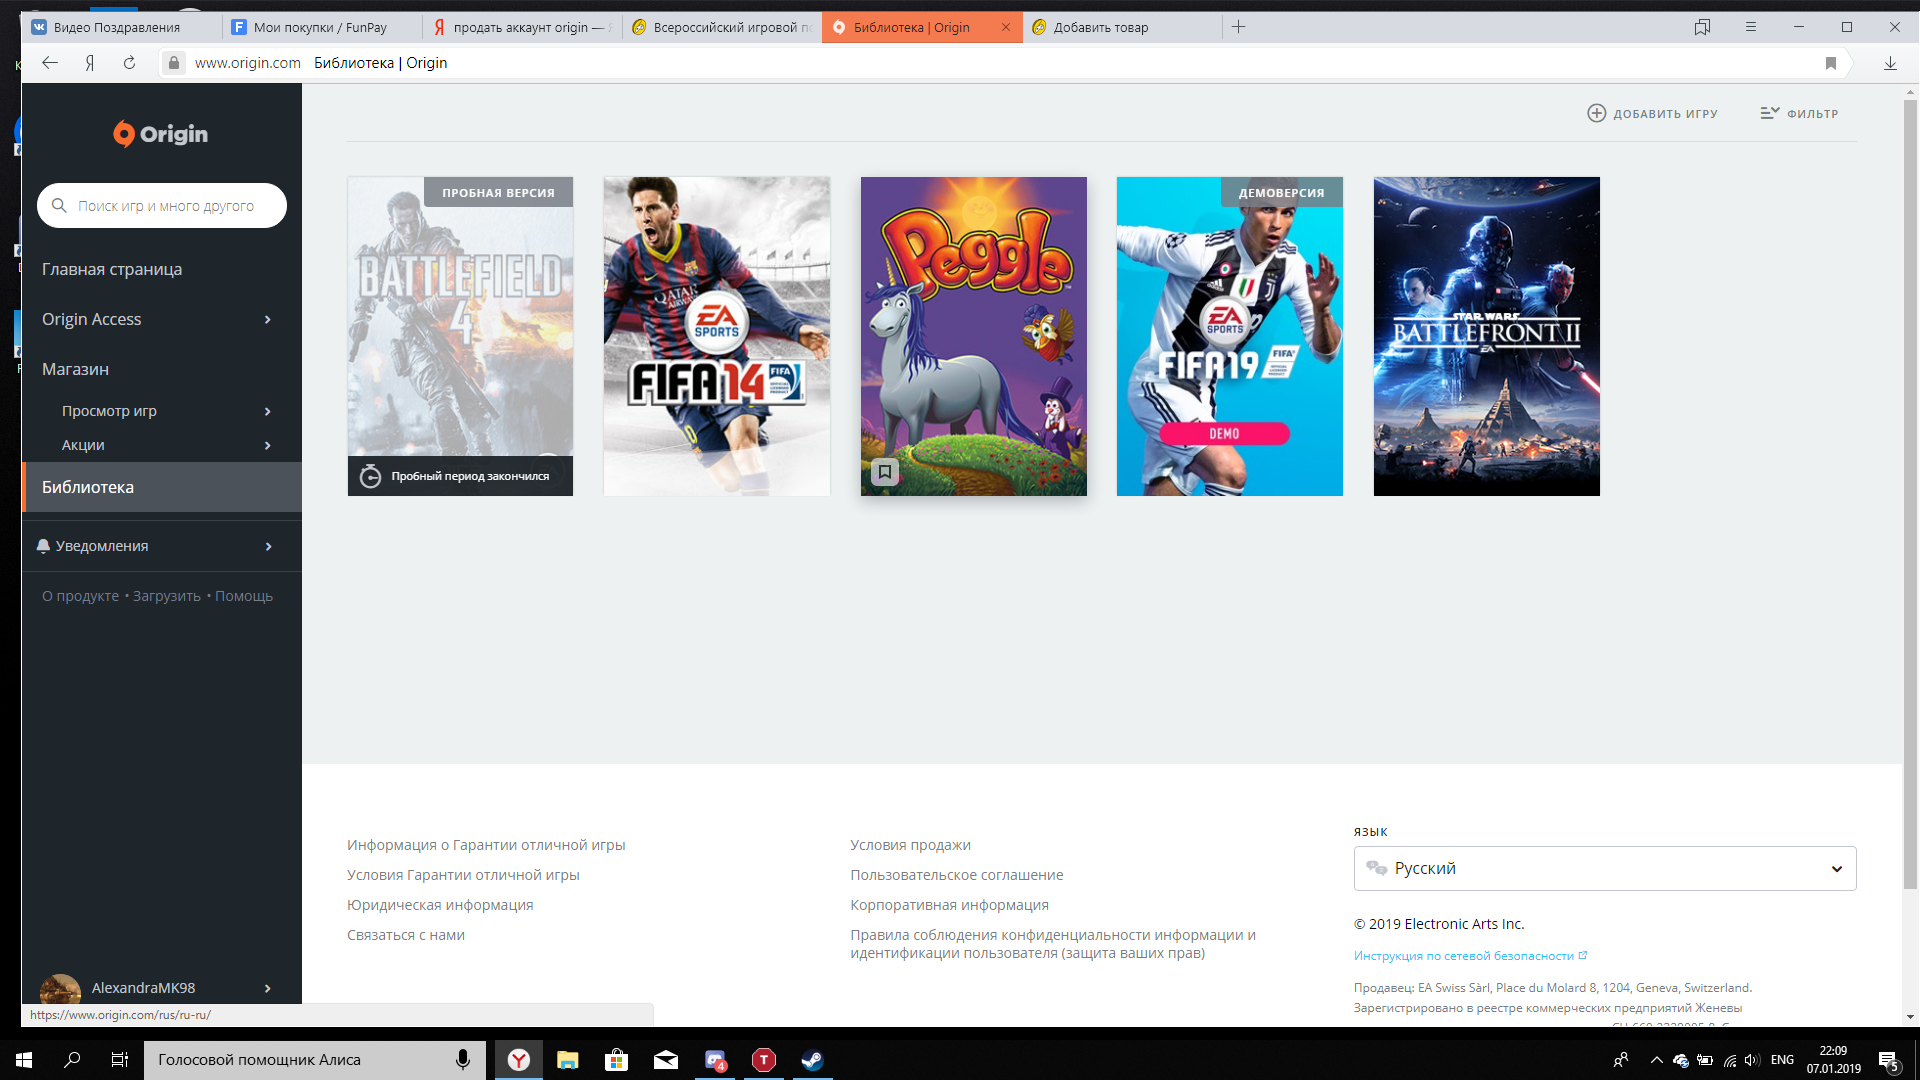This screenshot has height=1080, width=1920.
Task: Go back with the browser back arrow
Action: click(x=50, y=63)
